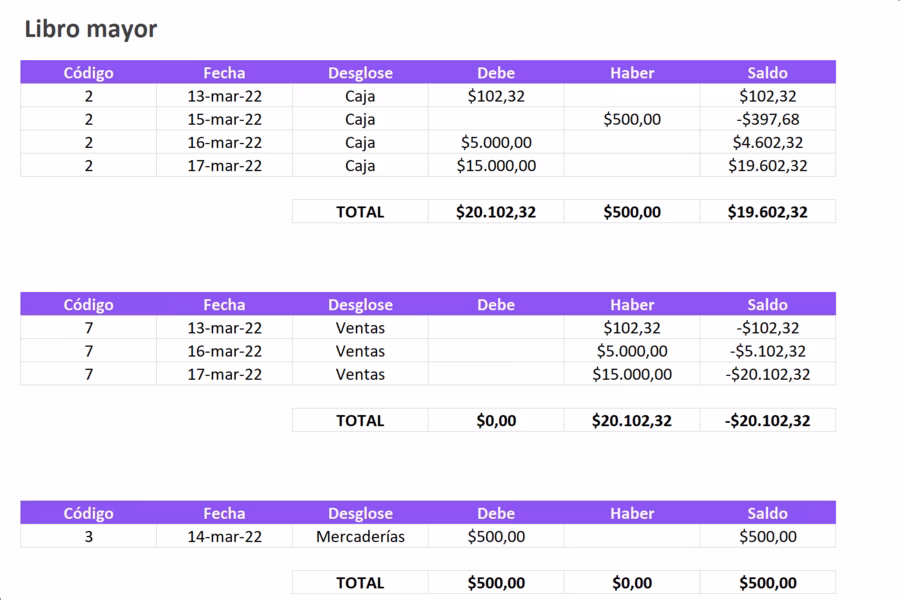Click the Desglose header above Mercaderías
The width and height of the screenshot is (900, 600).
(x=360, y=513)
